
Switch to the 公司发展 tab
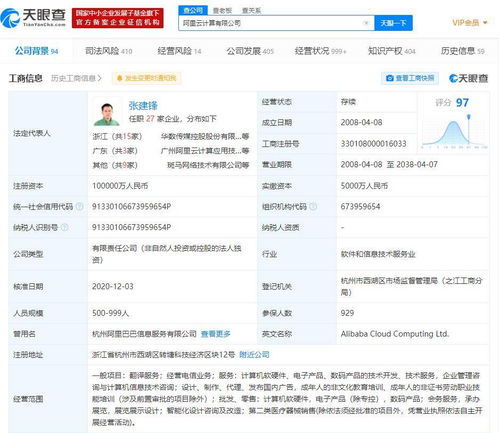[250, 51]
